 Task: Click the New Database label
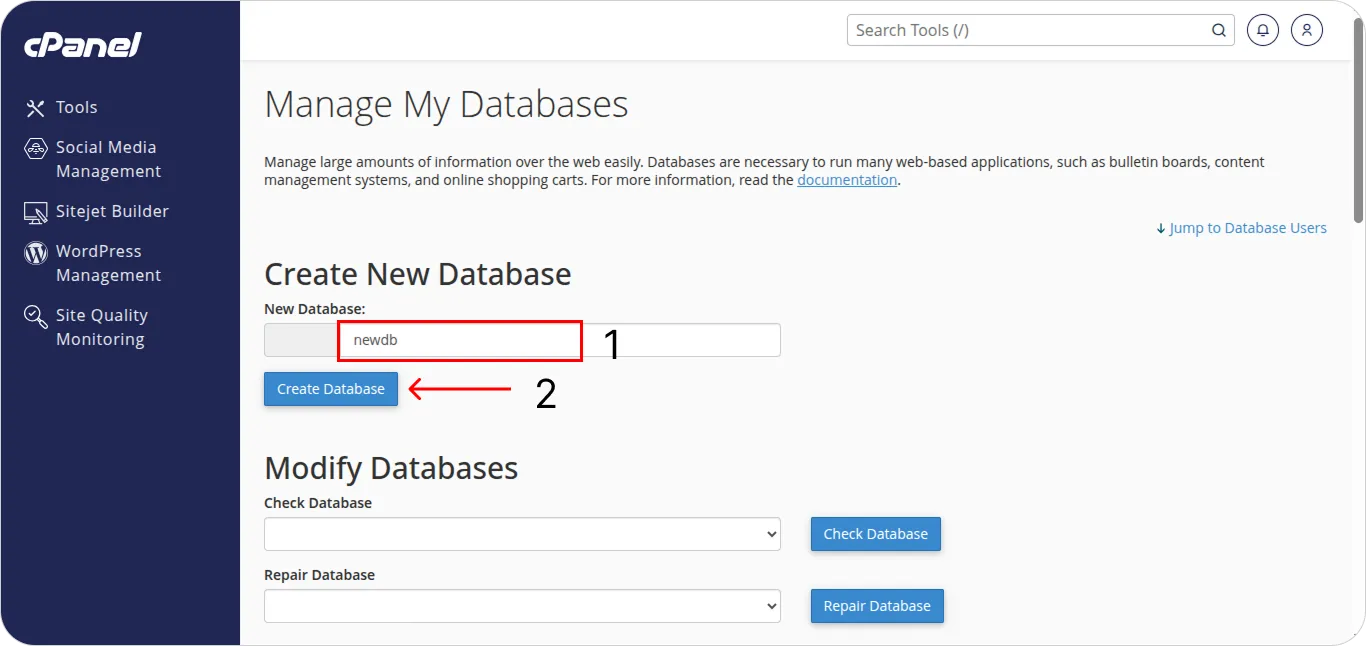pyautogui.click(x=315, y=309)
